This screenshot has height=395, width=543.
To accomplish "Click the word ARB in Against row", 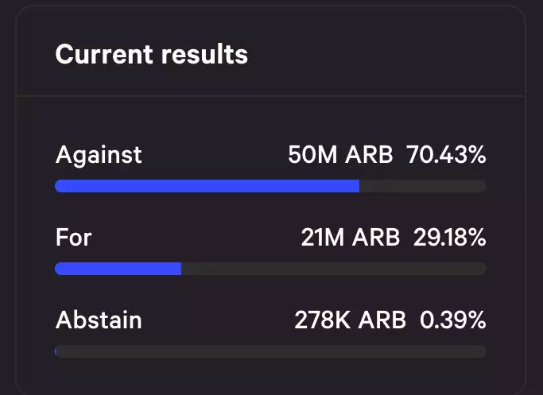I will pos(369,154).
